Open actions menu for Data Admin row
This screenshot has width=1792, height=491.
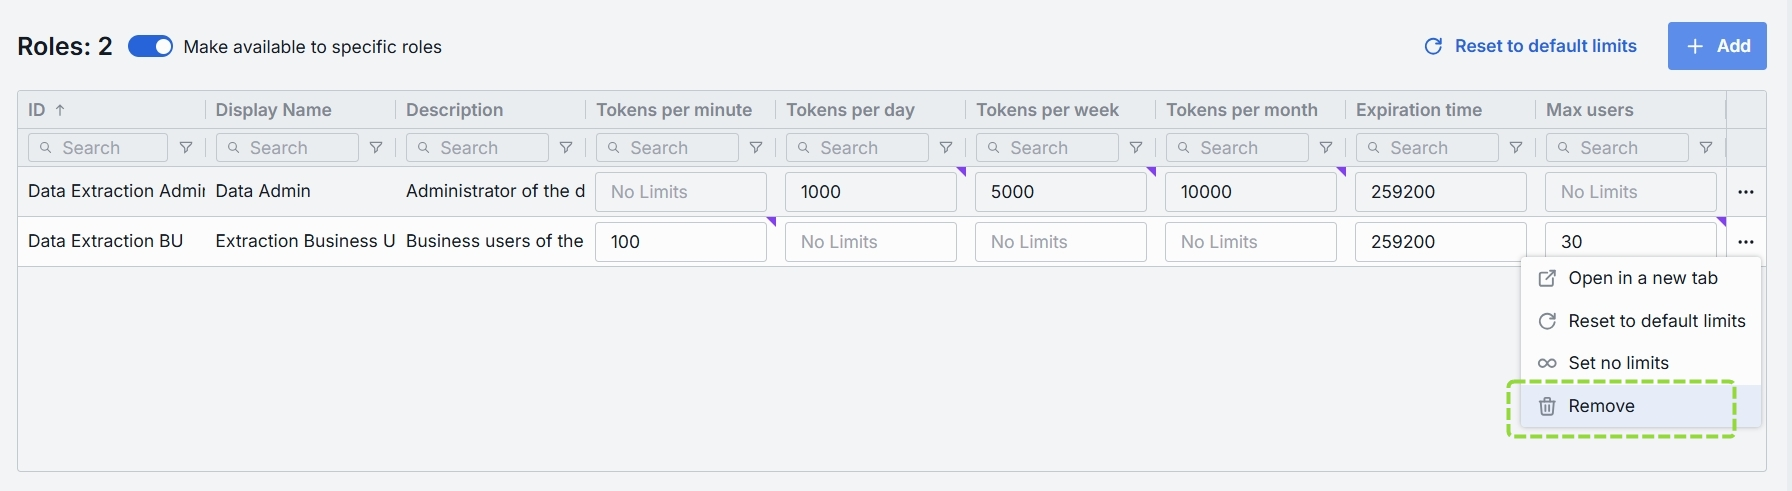click(1746, 192)
